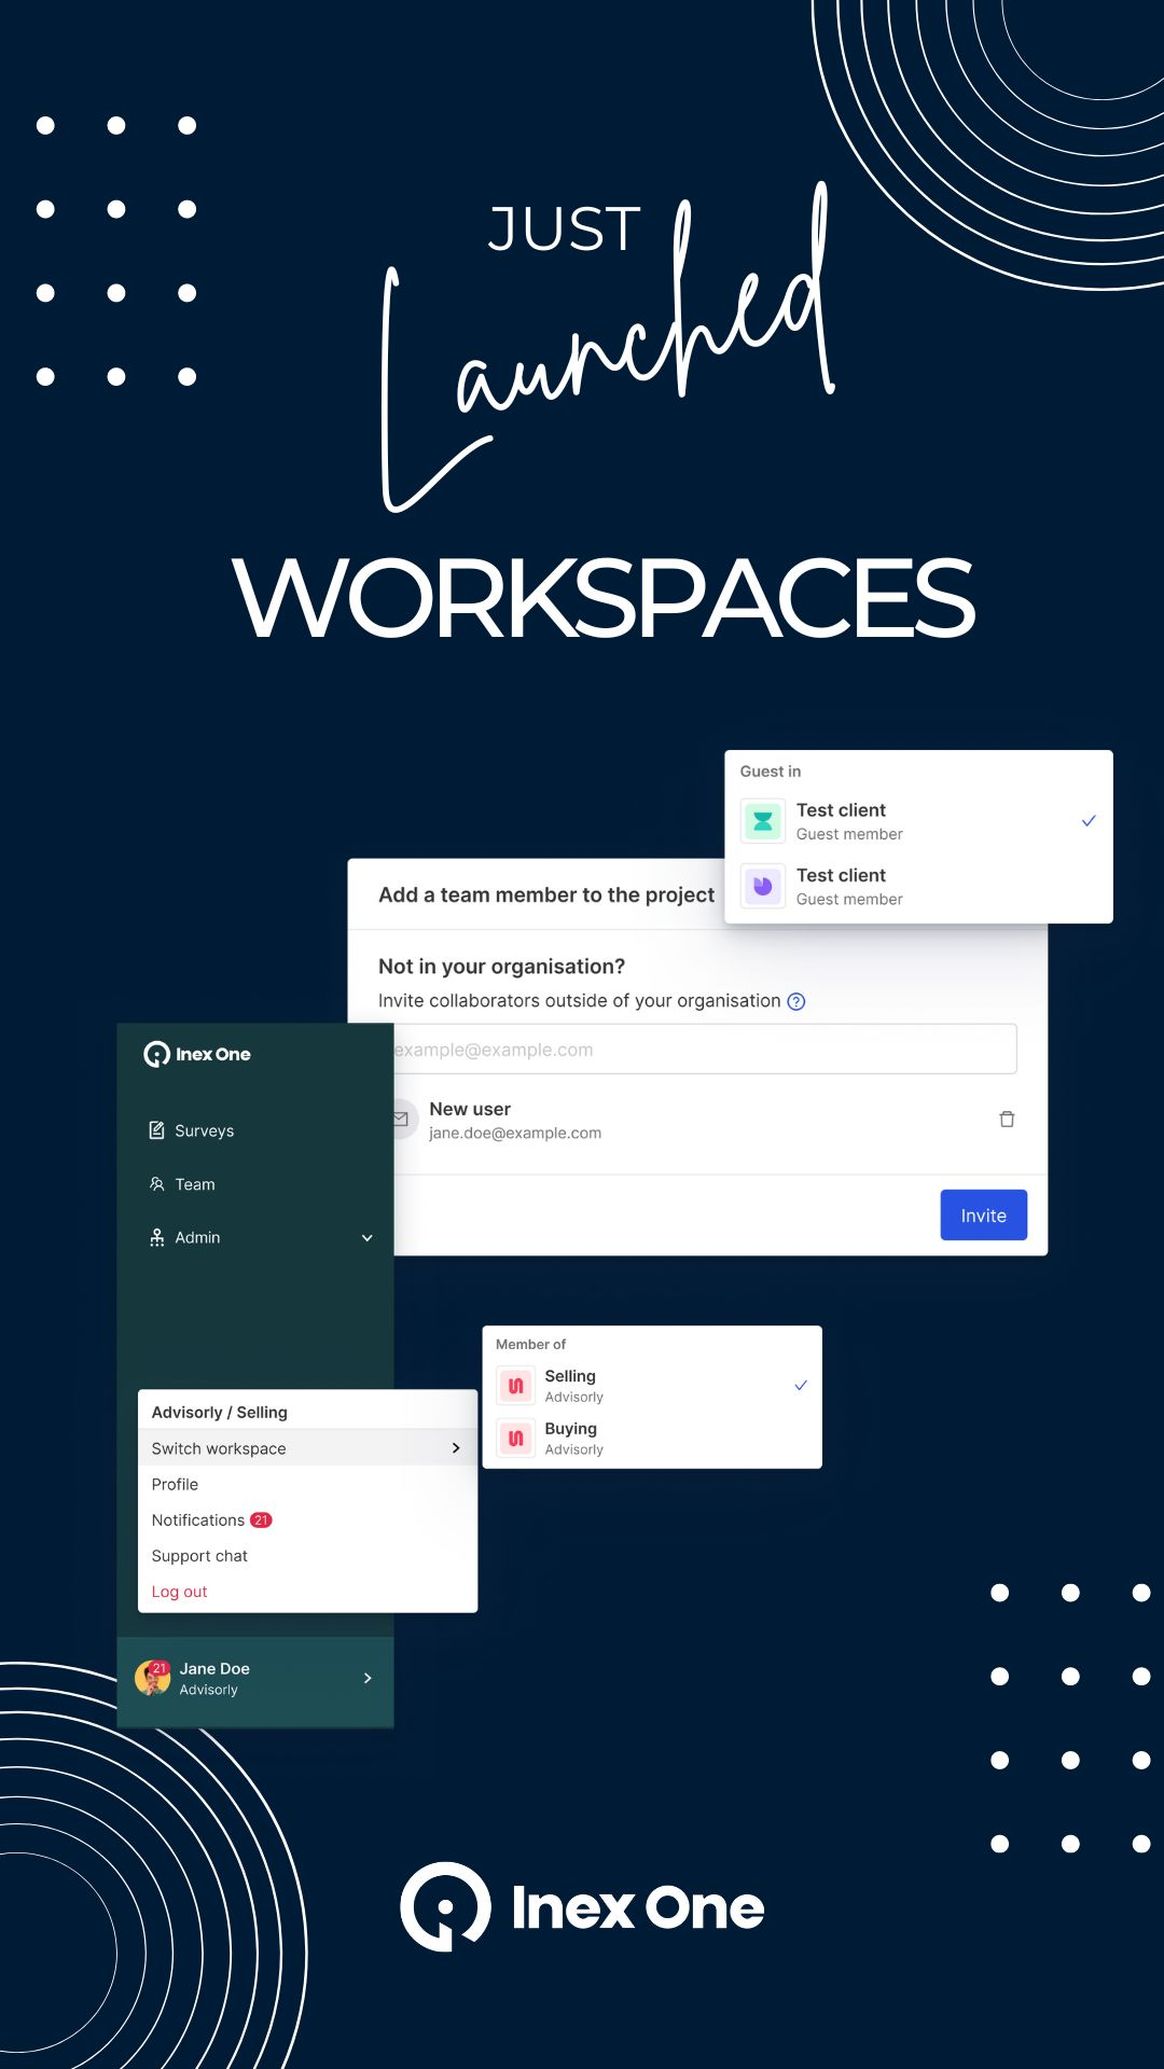Screen dimensions: 1164x2069
Task: Delete New user with the trash icon
Action: click(x=1007, y=1119)
